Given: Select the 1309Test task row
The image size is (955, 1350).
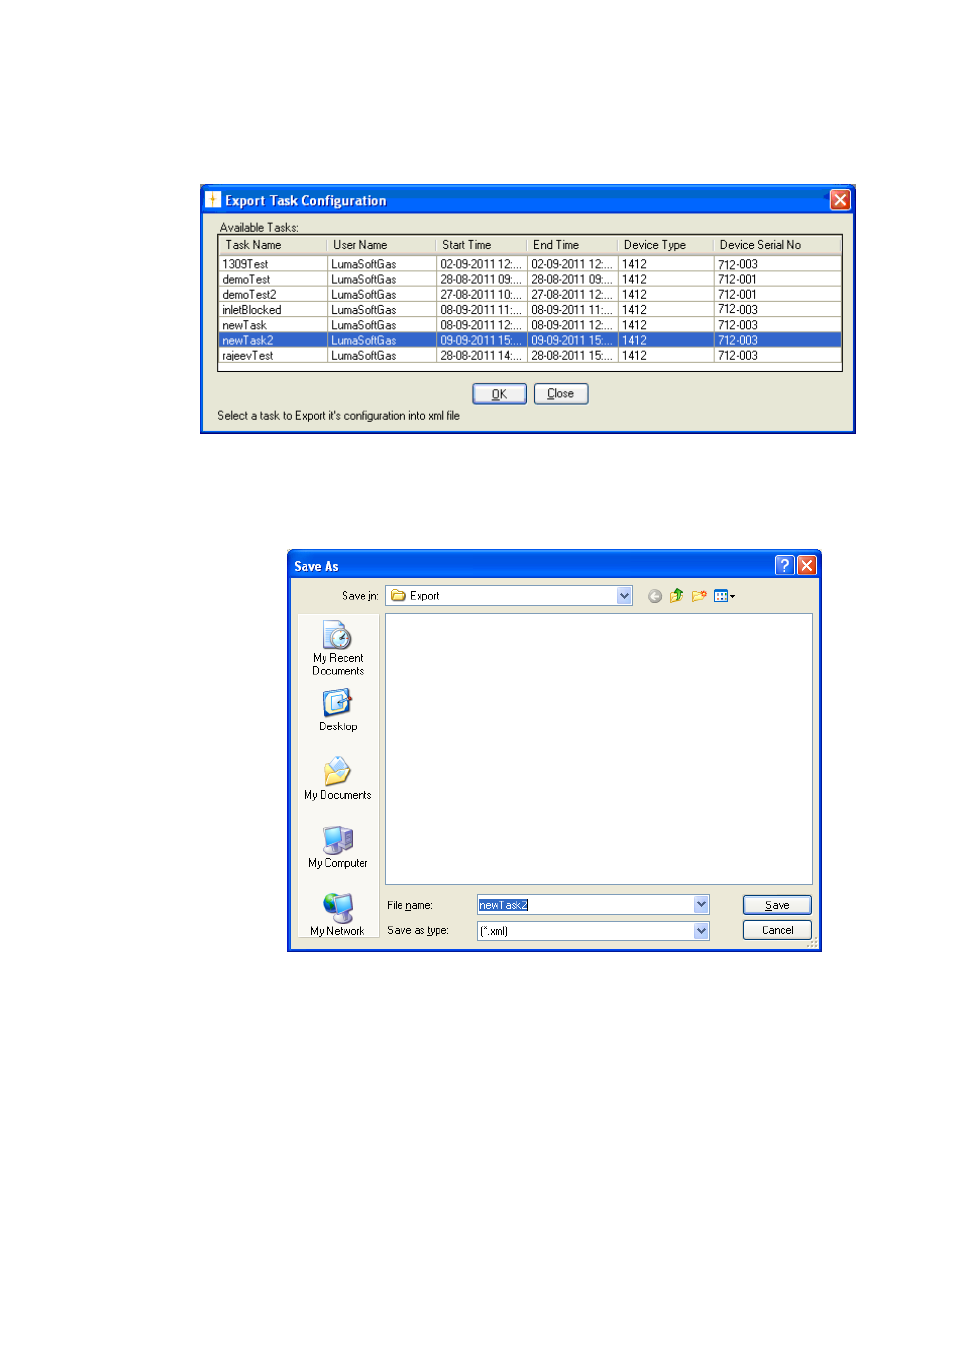Looking at the screenshot, I should (530, 264).
